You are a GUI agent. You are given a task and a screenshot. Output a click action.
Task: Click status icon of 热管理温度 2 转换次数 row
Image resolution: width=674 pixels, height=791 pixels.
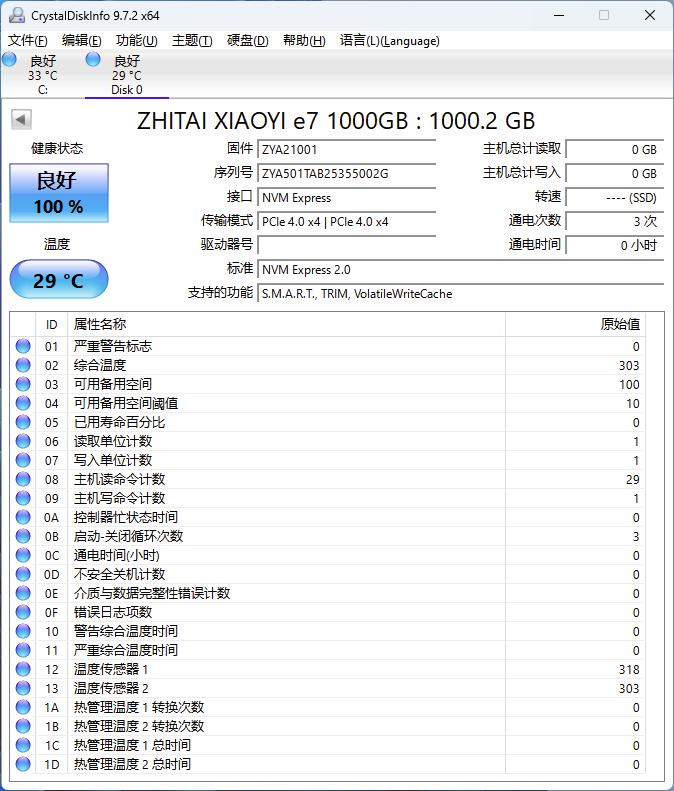23,726
